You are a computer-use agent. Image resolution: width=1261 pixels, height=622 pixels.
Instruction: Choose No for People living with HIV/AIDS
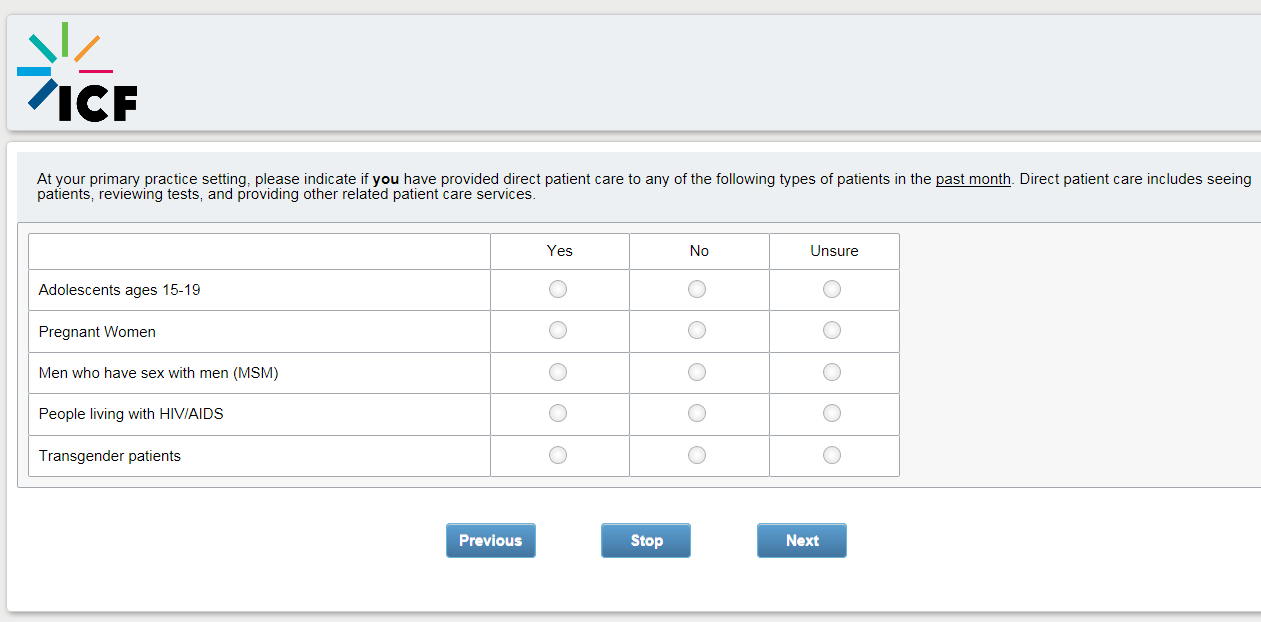[x=697, y=413]
